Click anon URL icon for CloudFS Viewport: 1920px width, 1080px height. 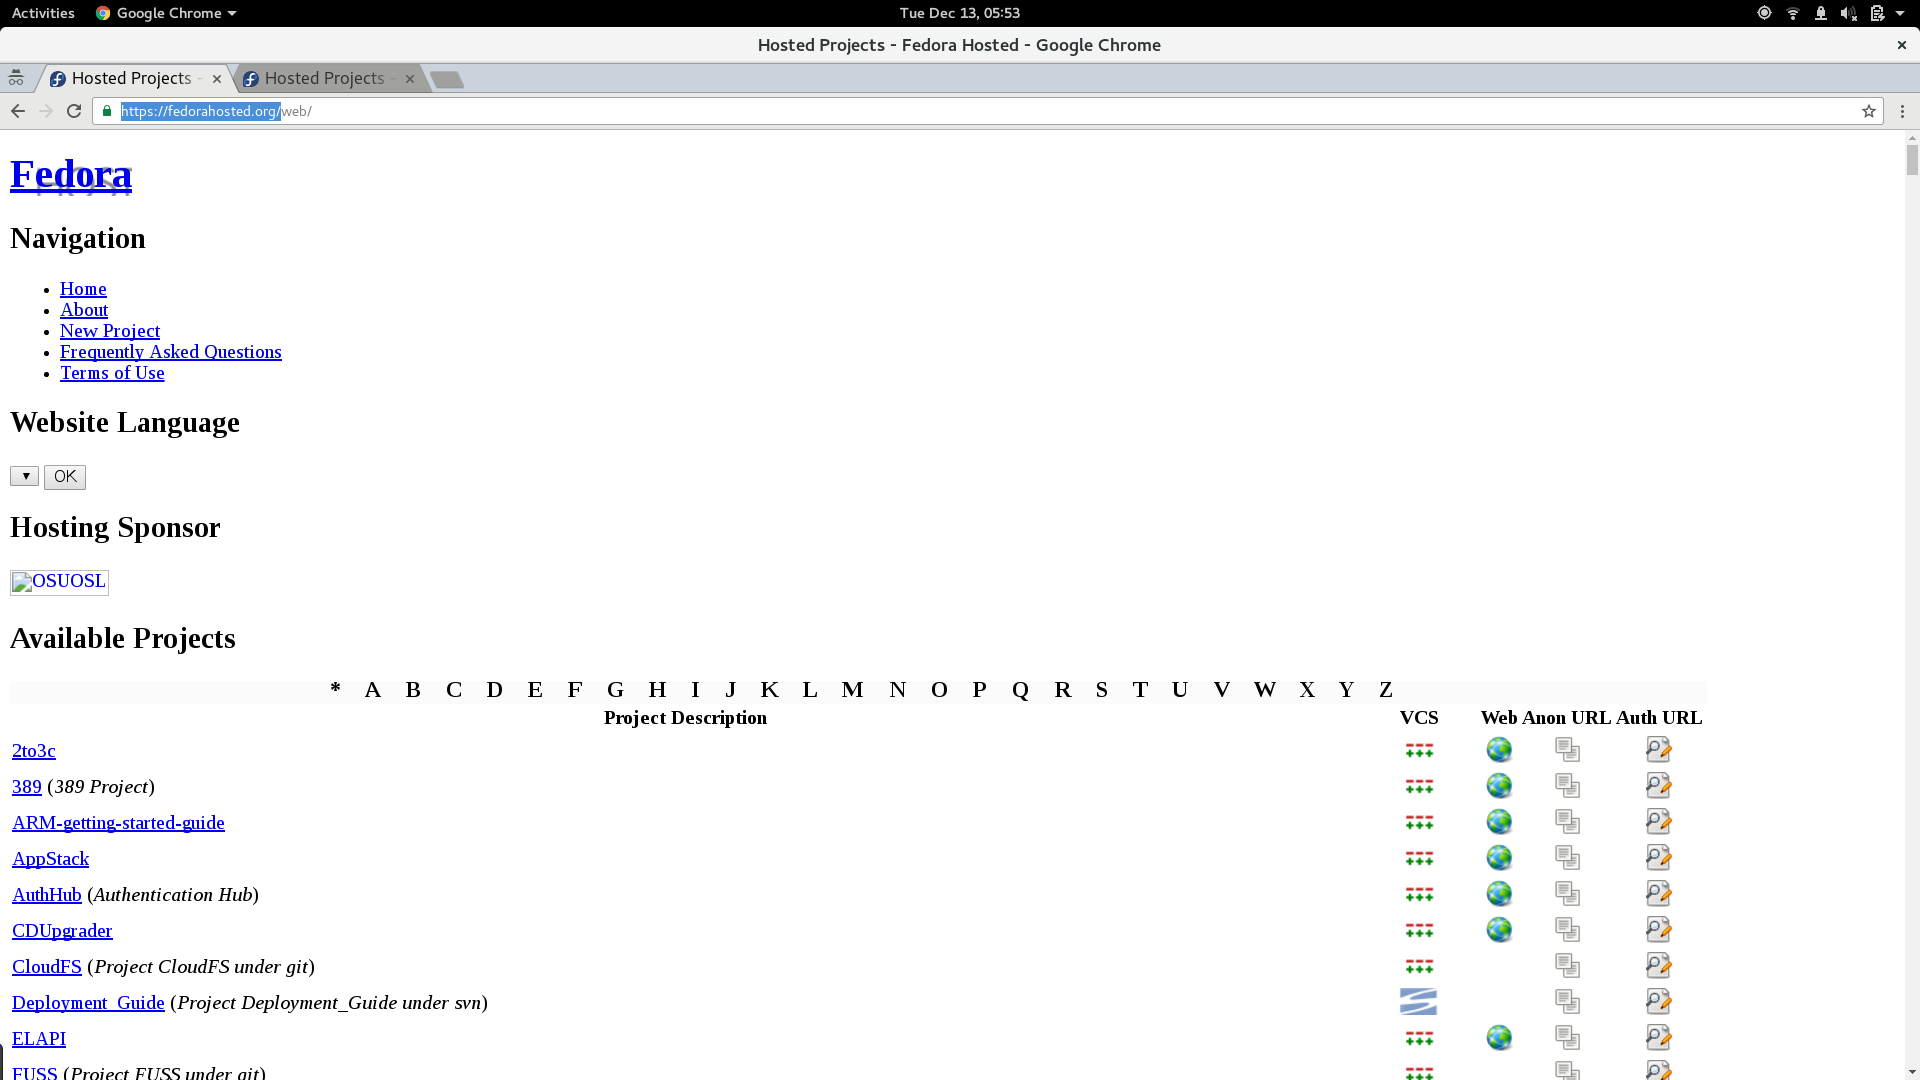1567,966
